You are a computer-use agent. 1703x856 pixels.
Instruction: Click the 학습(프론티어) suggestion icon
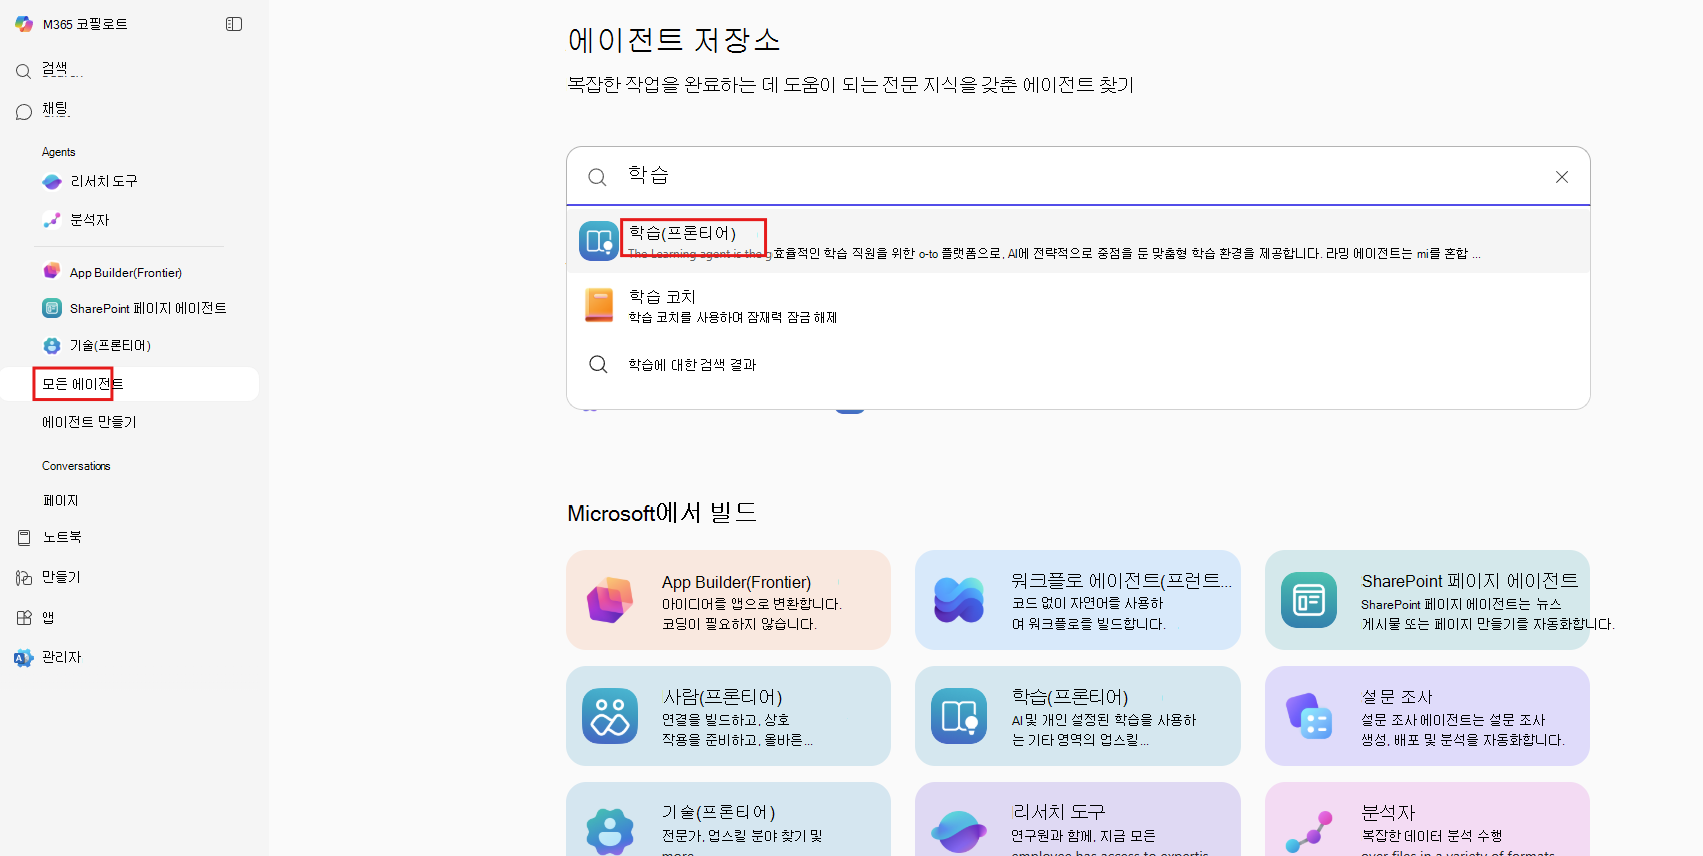(599, 241)
